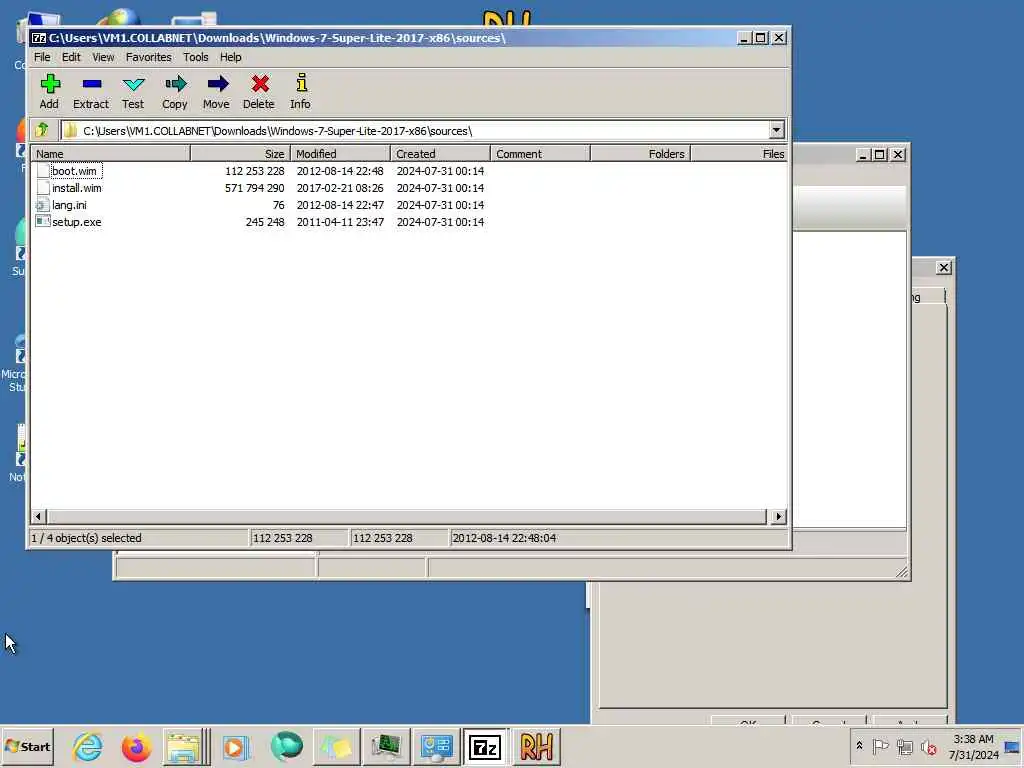Viewport: 1024px width, 768px height.
Task: Open the File menu
Action: (x=42, y=57)
